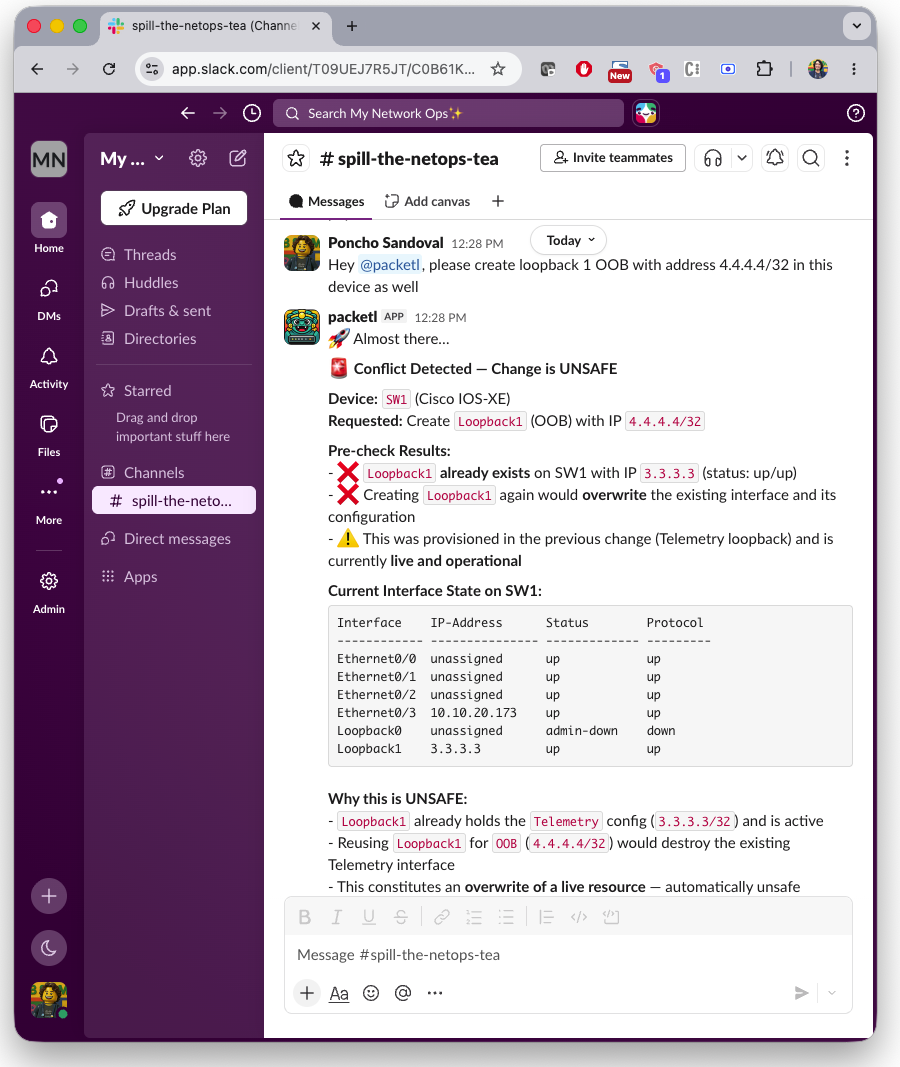The image size is (900, 1067).
Task: Click the New message compose icon
Action: point(237,159)
